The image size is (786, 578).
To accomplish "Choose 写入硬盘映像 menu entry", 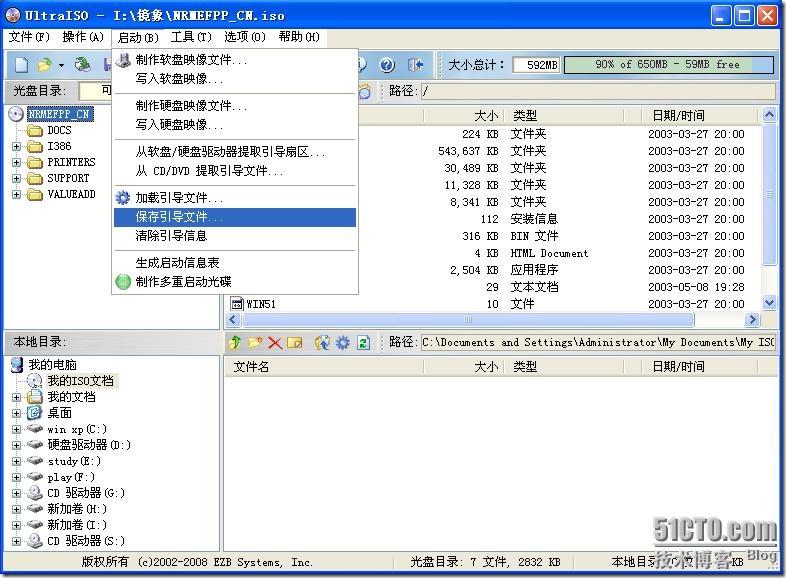I will tap(235, 124).
